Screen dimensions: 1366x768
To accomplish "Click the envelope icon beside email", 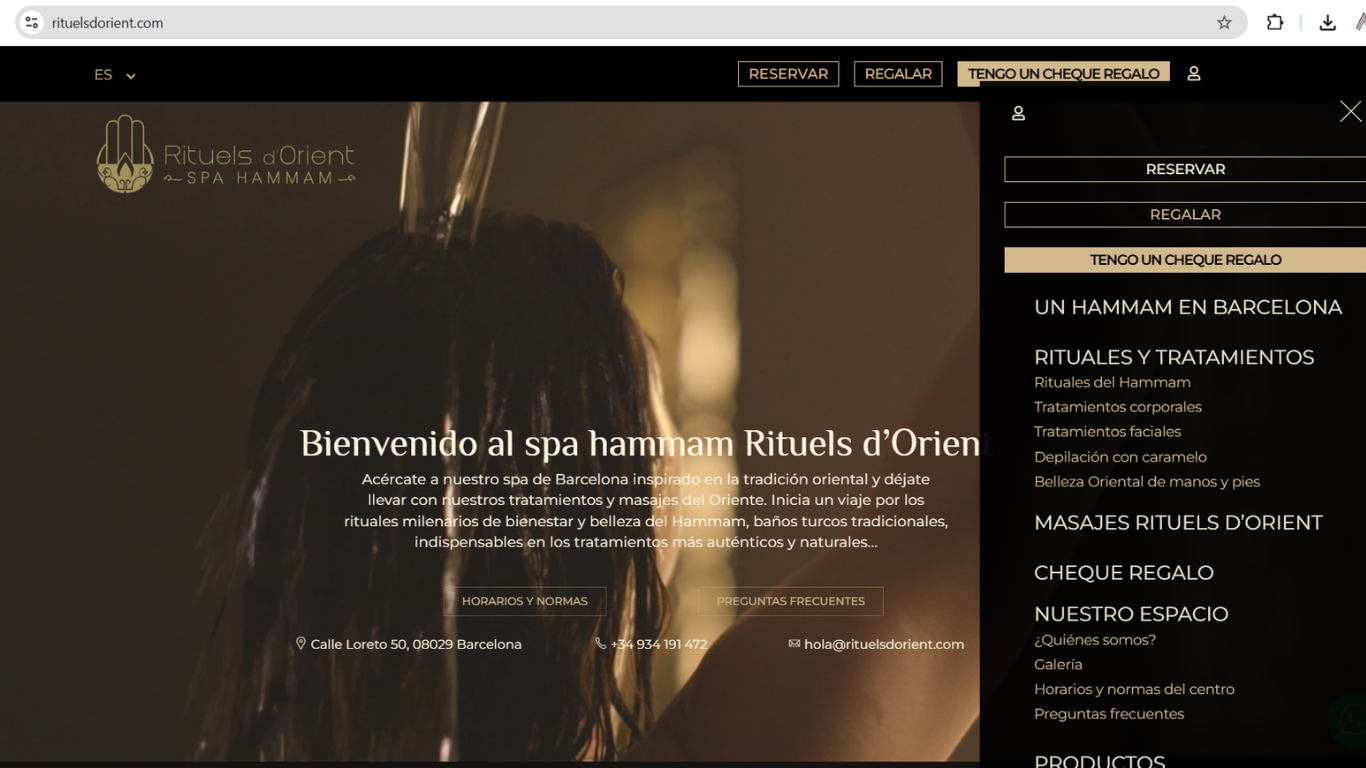I will [x=794, y=643].
